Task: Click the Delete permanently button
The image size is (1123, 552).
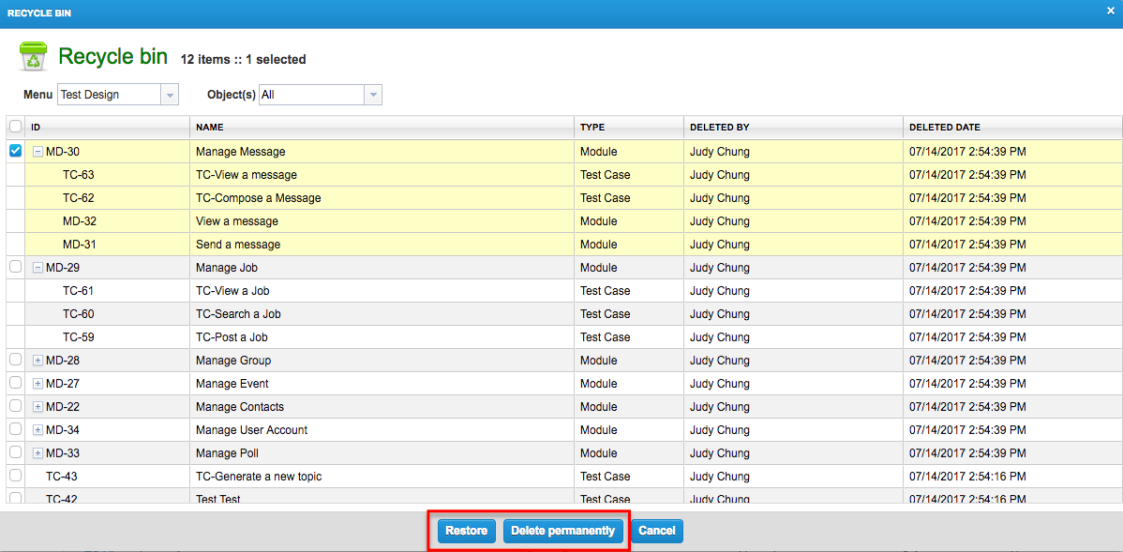Action: tap(563, 531)
